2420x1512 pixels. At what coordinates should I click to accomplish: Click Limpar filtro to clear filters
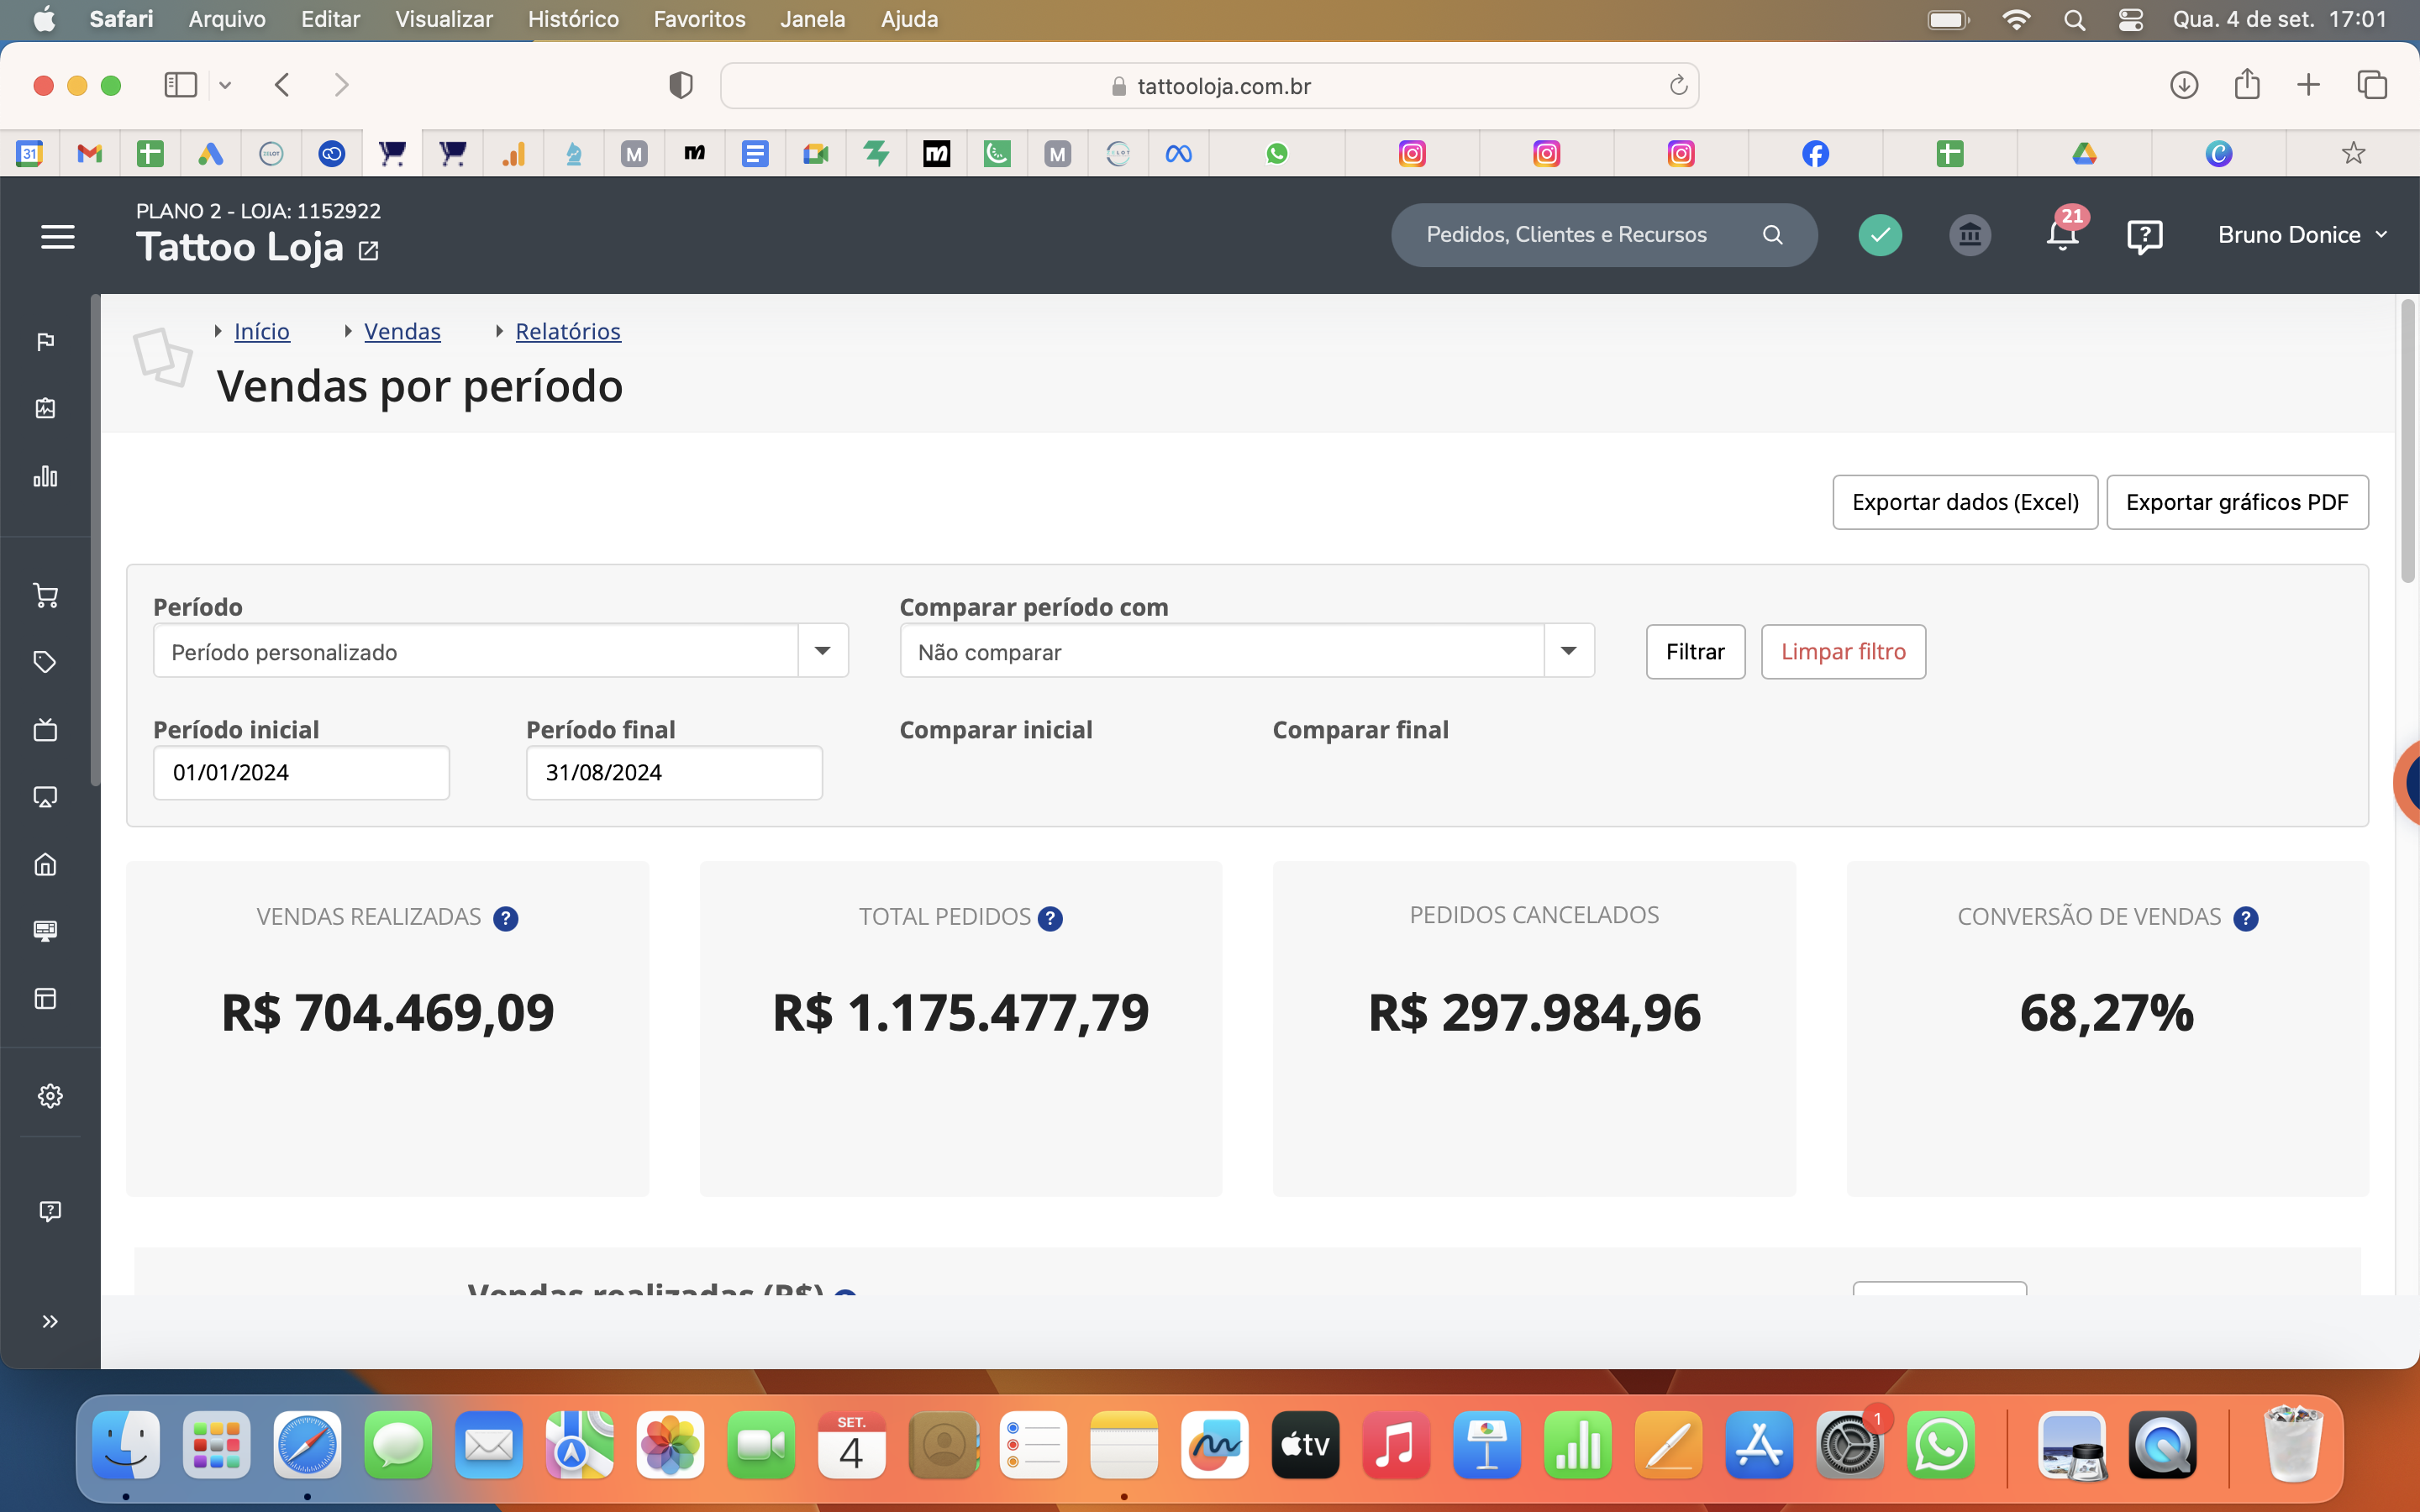point(1842,651)
